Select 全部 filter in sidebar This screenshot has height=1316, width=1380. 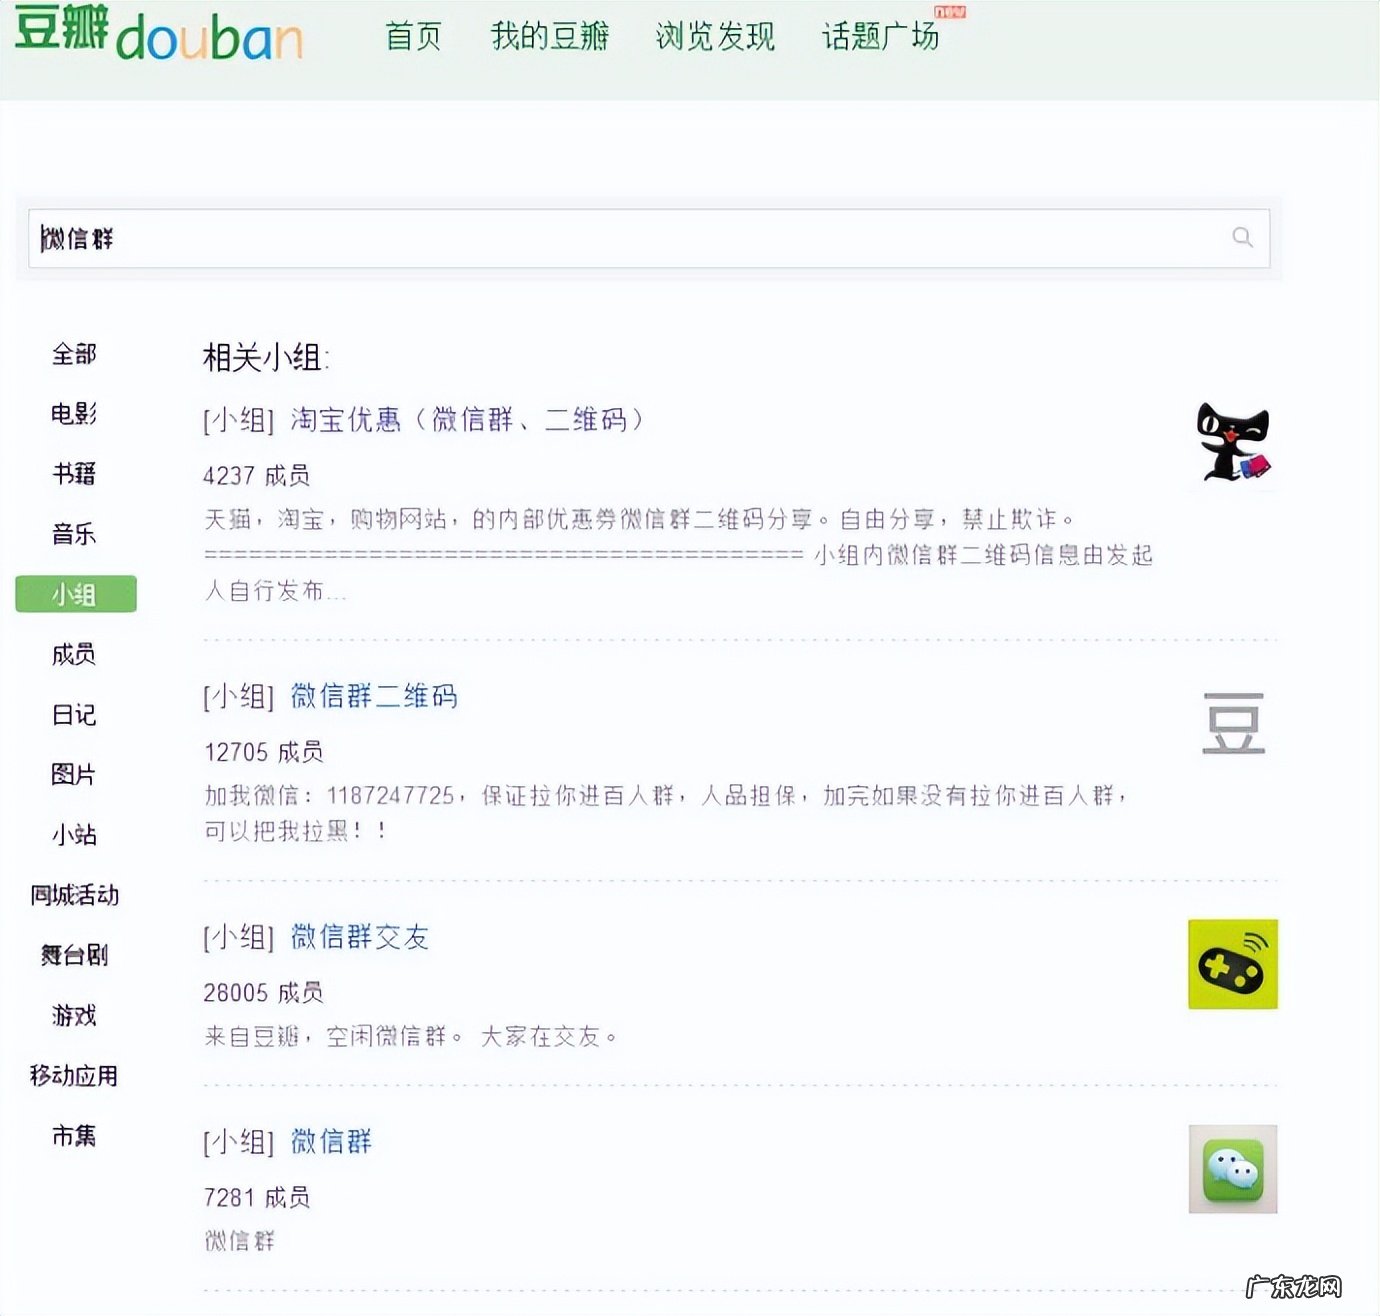pyautogui.click(x=75, y=354)
